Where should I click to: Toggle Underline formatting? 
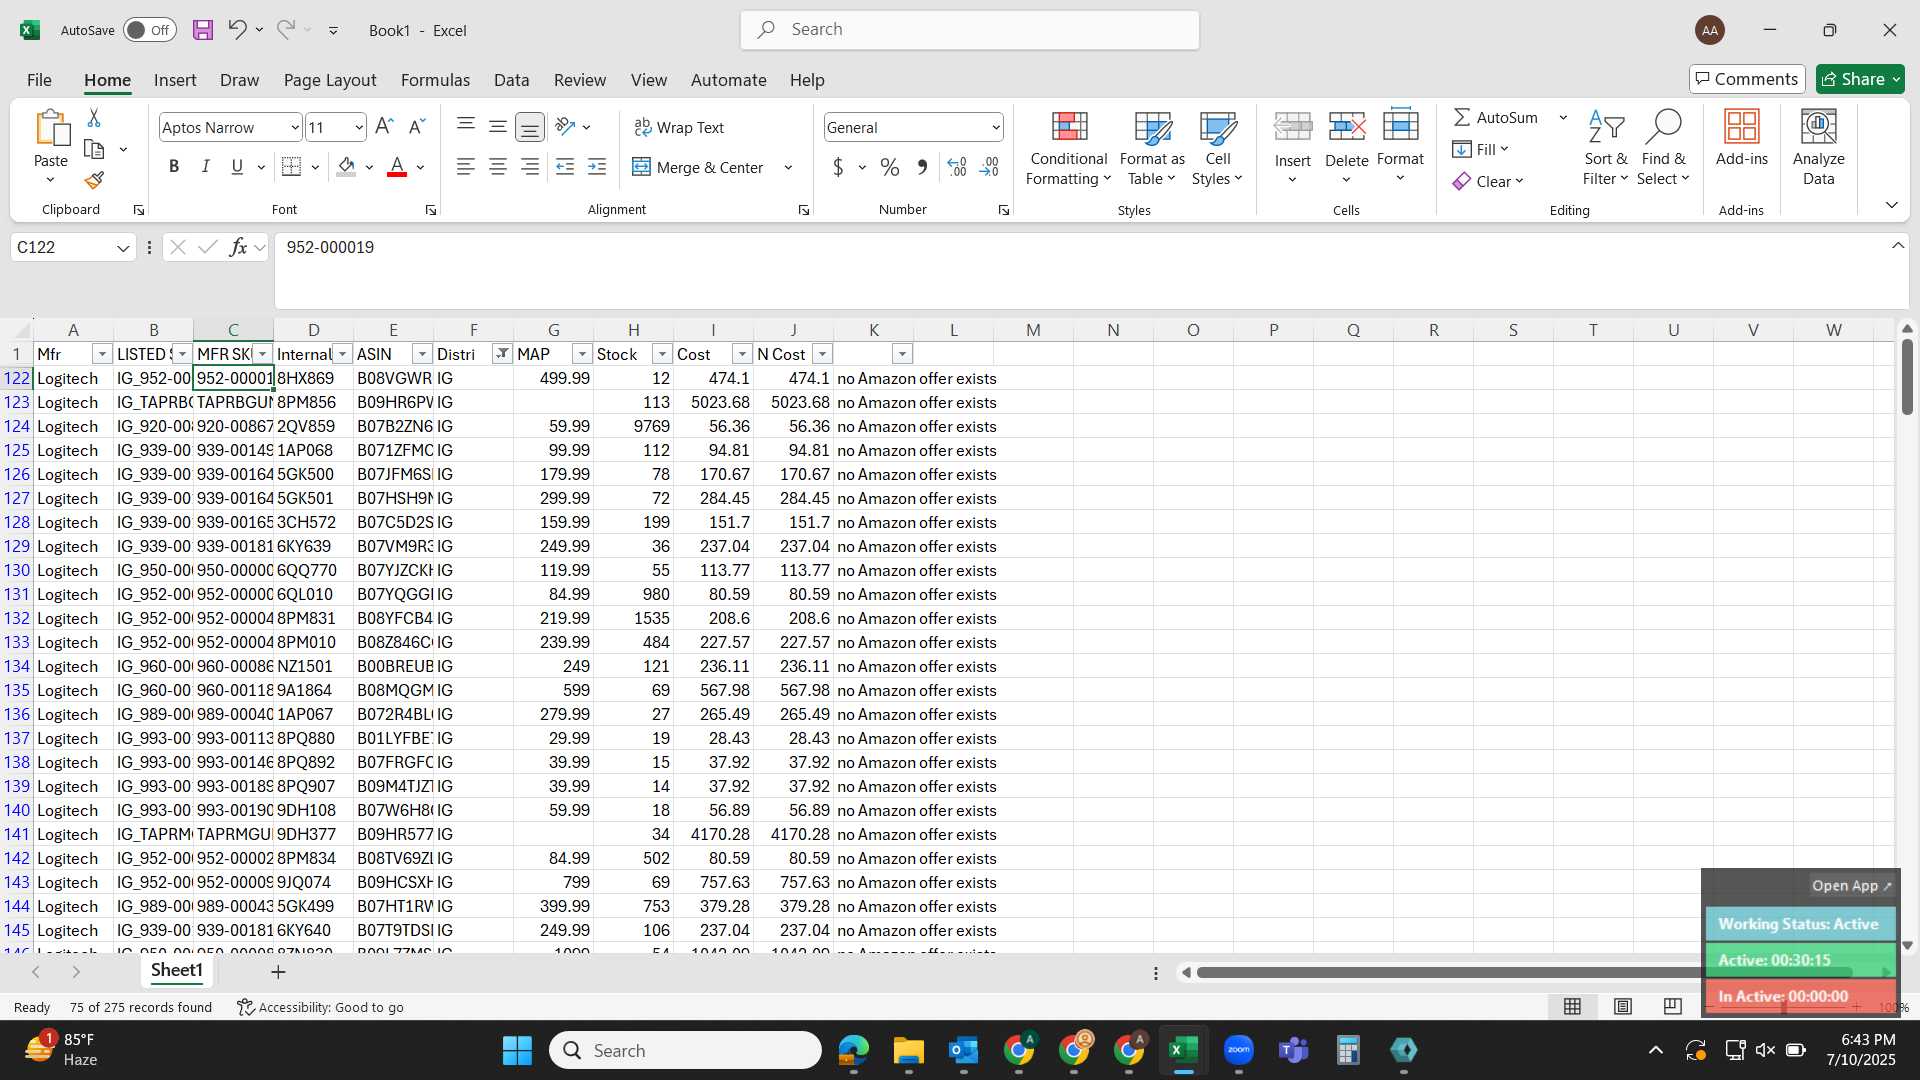coord(237,167)
